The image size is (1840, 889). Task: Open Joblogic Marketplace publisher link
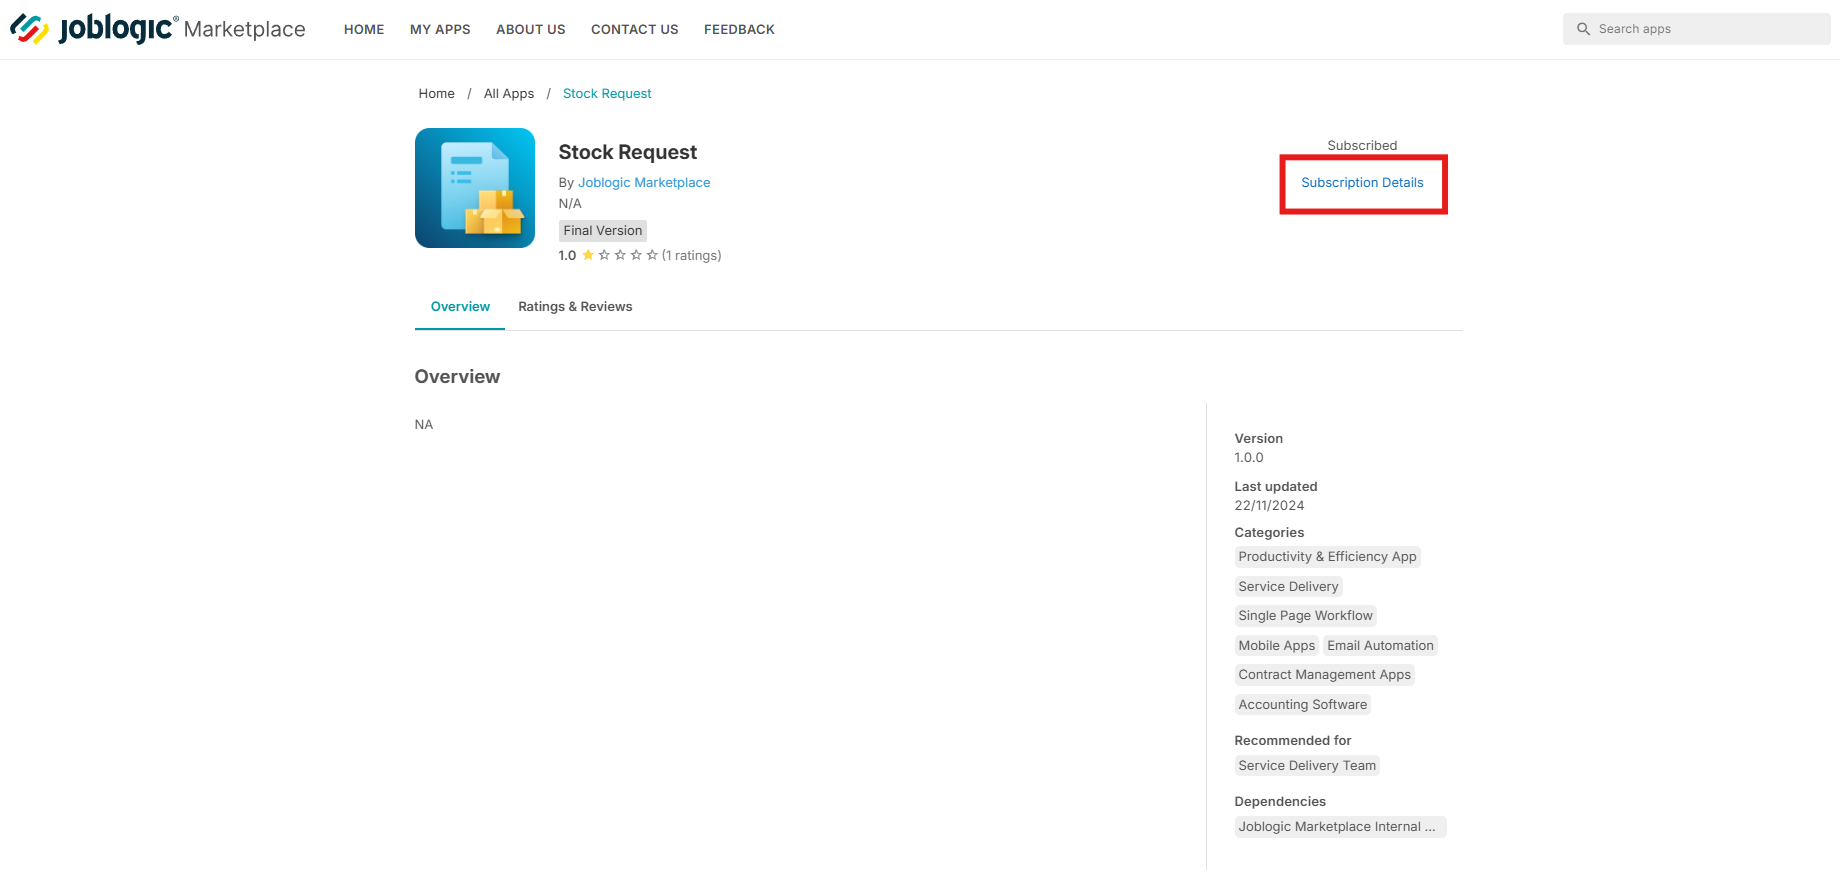pyautogui.click(x=644, y=182)
